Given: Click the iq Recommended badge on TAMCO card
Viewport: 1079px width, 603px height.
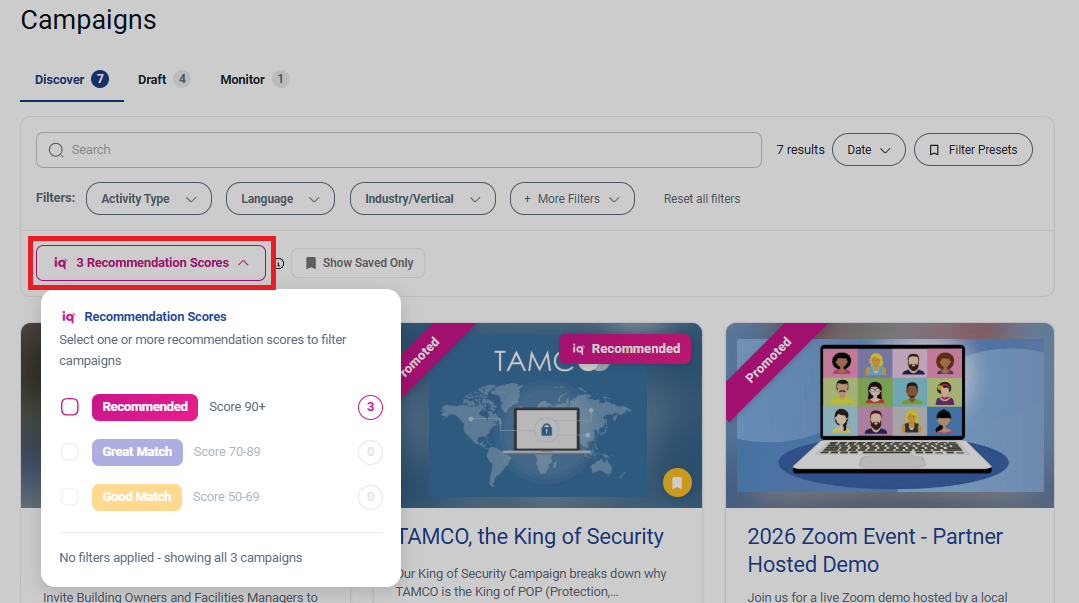Looking at the screenshot, I should (625, 349).
